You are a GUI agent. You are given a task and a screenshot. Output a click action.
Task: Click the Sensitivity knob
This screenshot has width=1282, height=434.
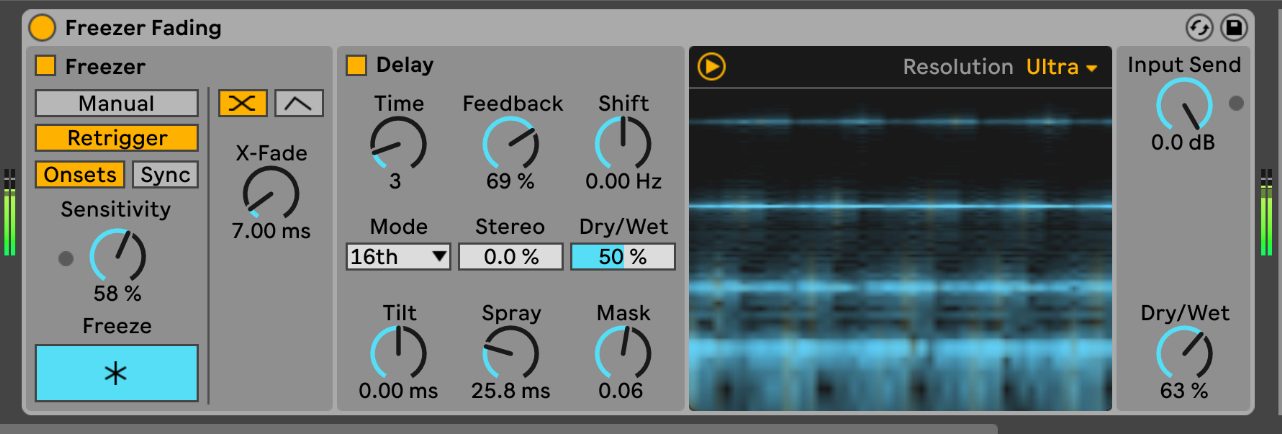tap(118, 255)
